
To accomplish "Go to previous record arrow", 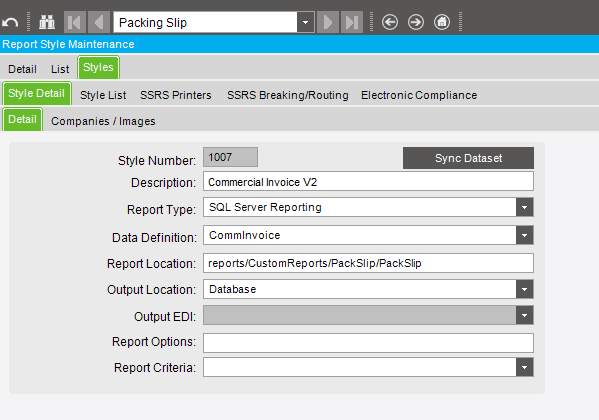I will pos(99,22).
